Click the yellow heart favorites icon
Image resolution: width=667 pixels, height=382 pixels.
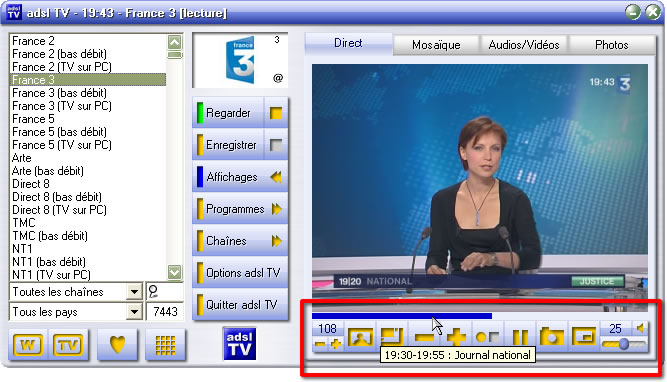pos(117,344)
